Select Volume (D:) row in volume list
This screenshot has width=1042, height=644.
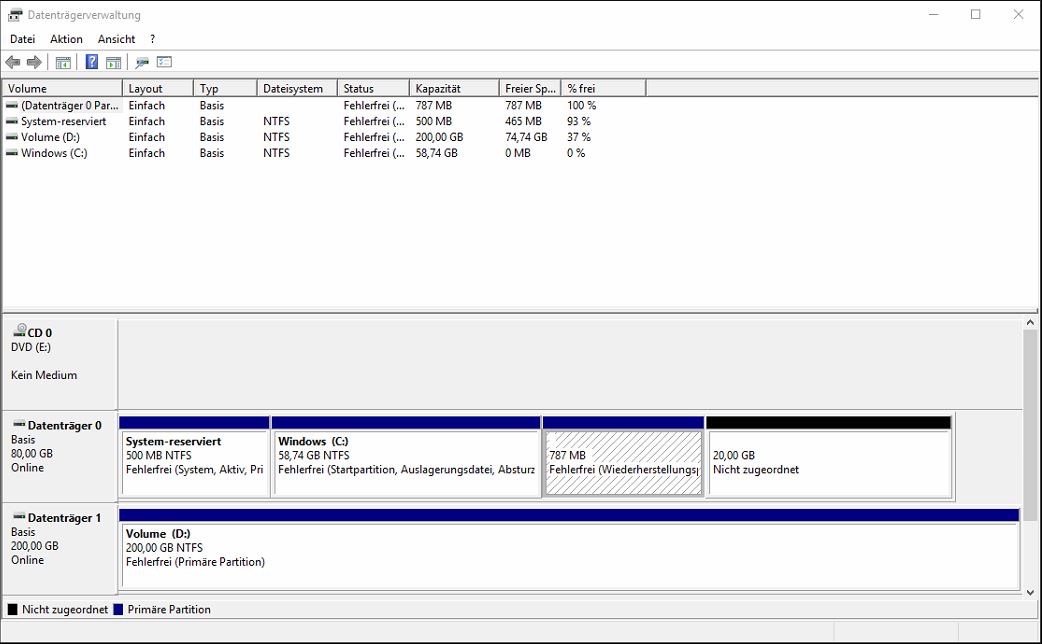[50, 137]
